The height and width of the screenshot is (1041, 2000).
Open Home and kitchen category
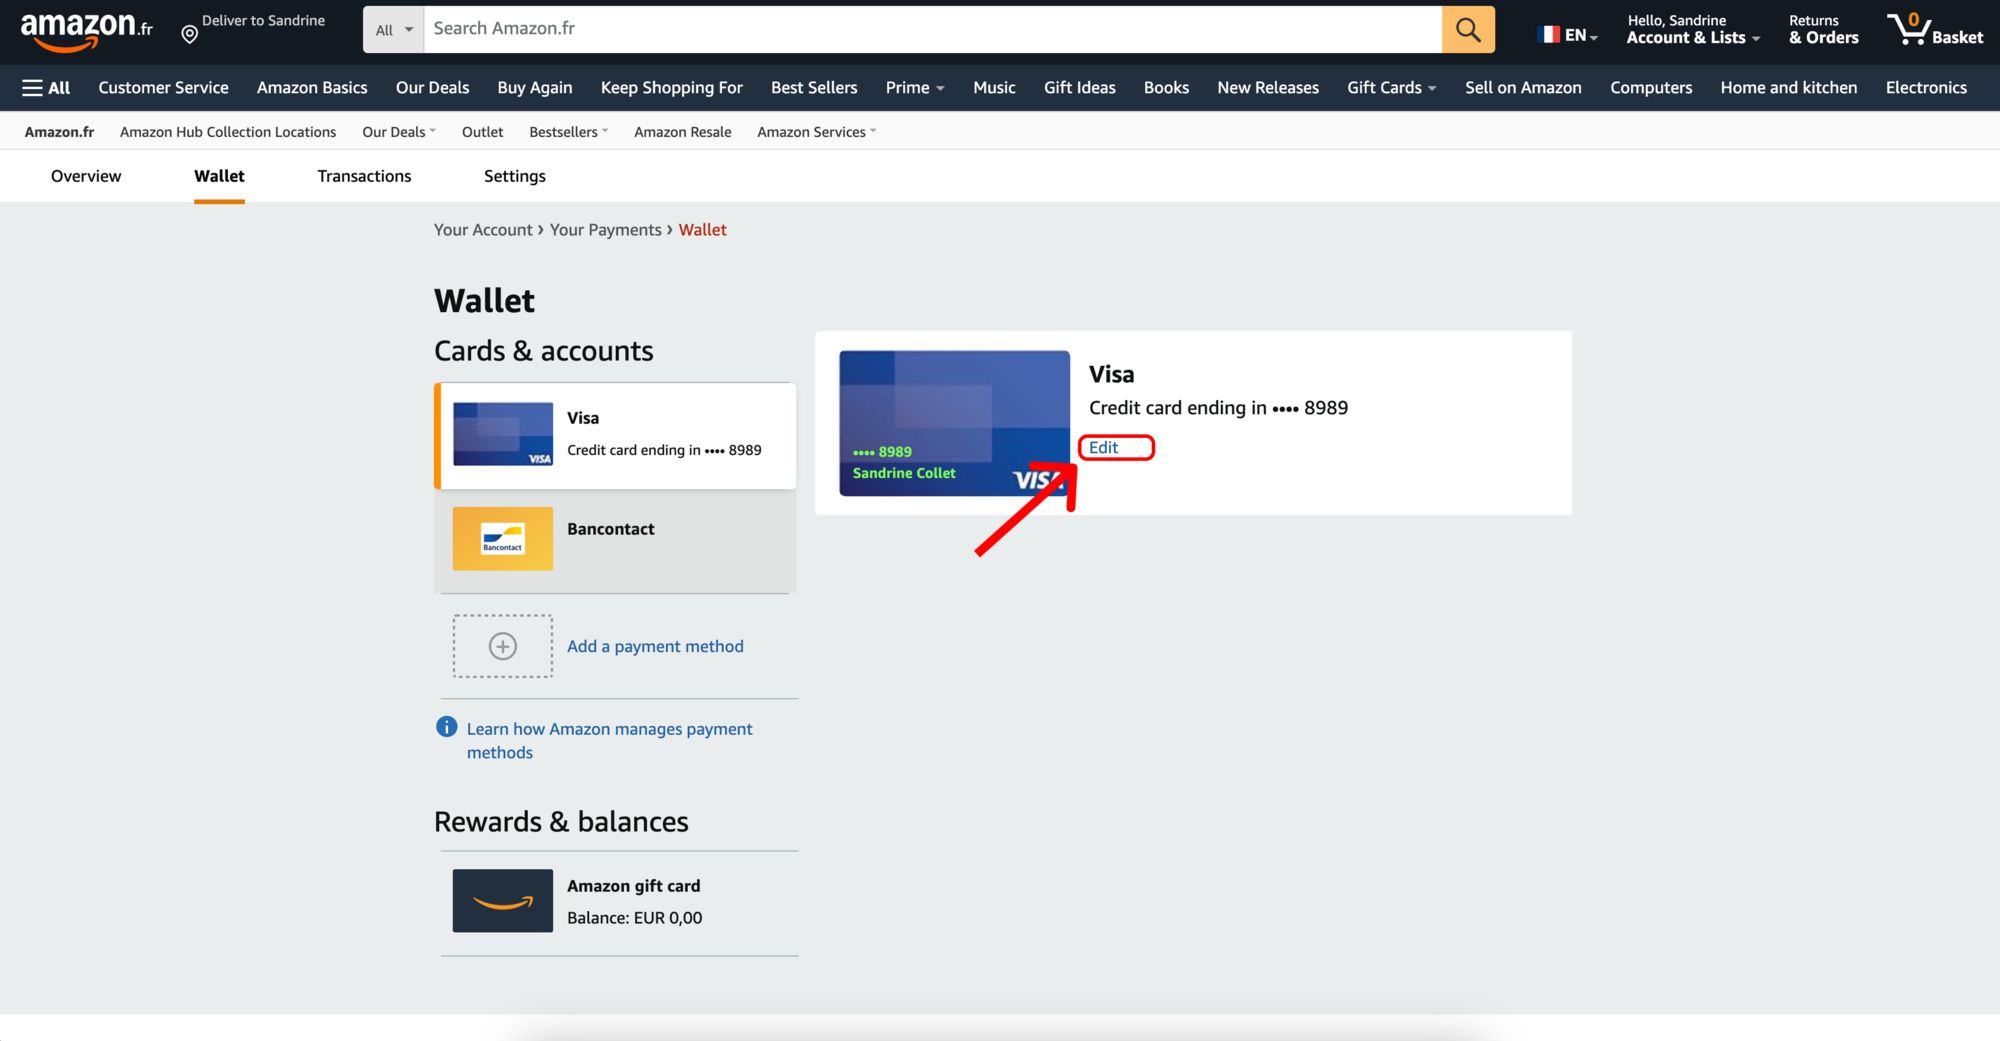coord(1788,88)
